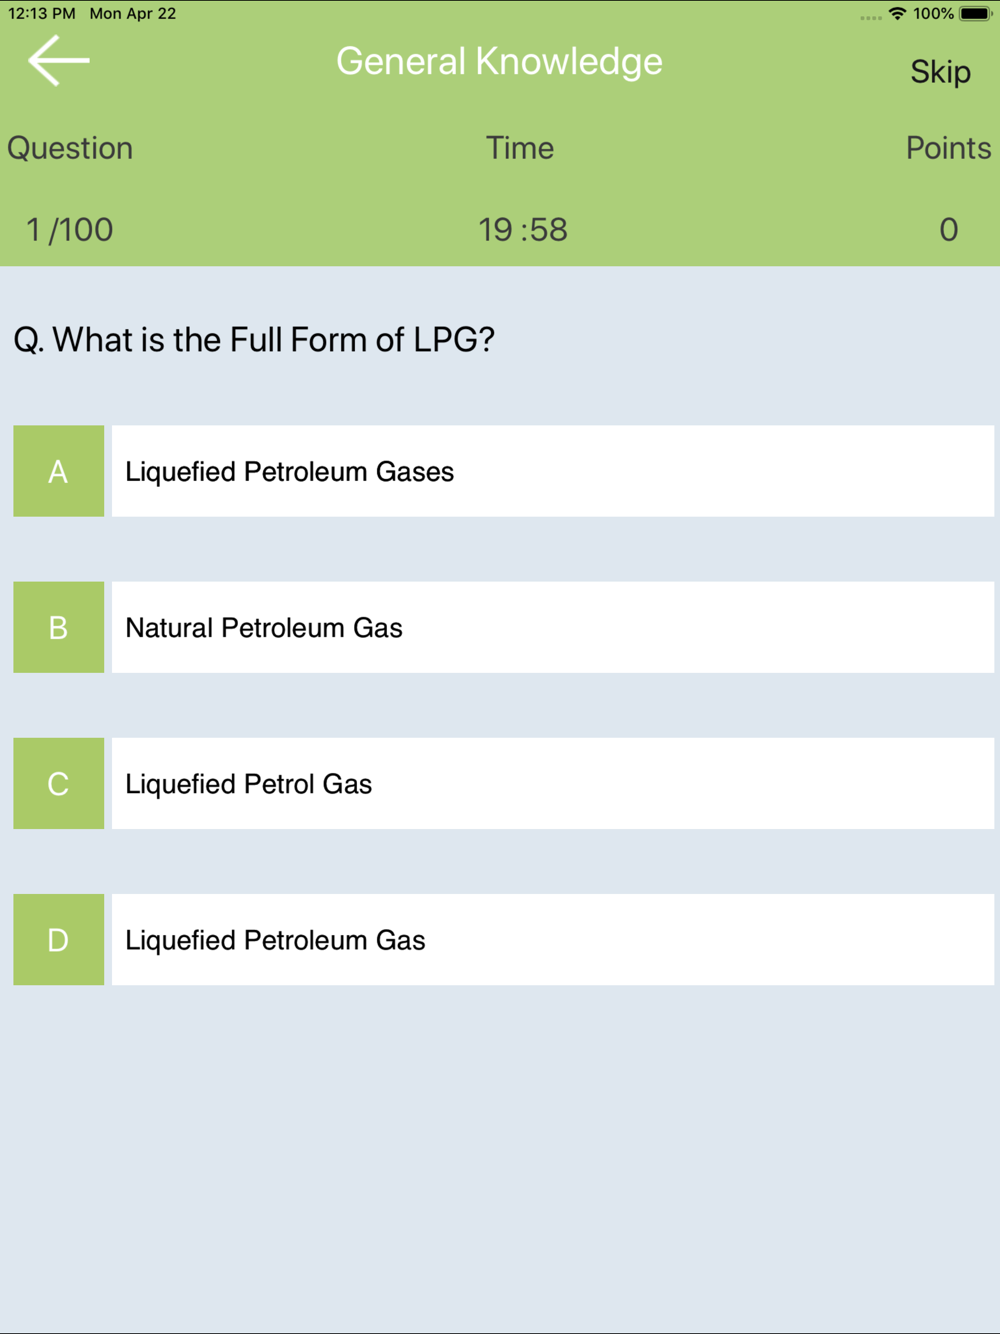
Task: Tap the battery icon in status bar
Action: click(975, 14)
